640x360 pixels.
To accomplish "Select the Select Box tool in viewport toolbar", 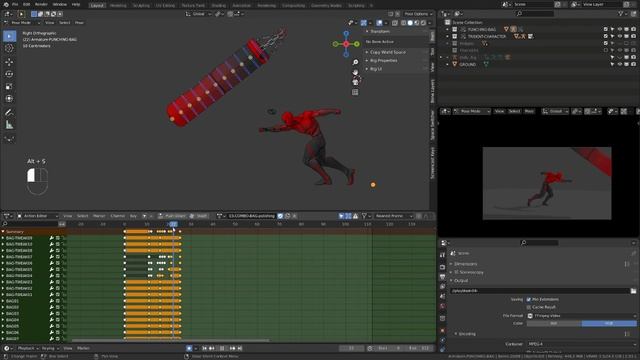I will pyautogui.click(x=9, y=36).
